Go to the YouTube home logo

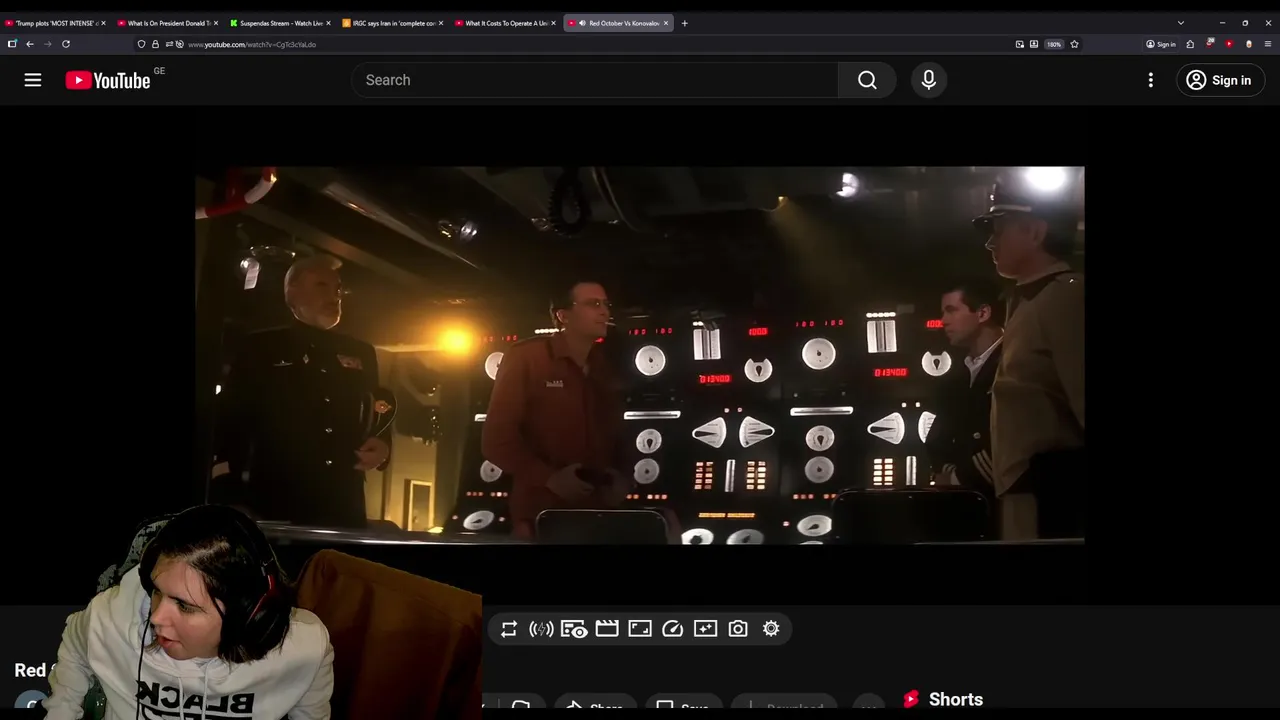pyautogui.click(x=108, y=80)
